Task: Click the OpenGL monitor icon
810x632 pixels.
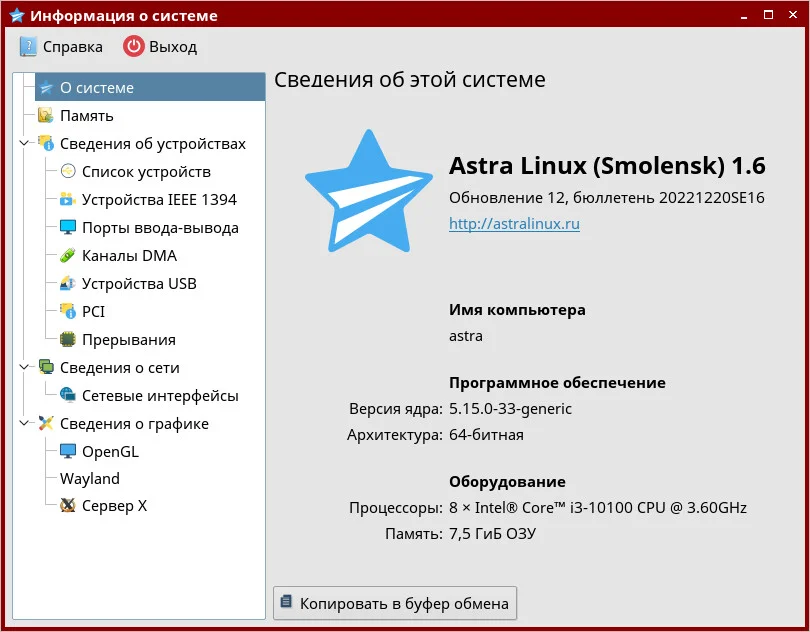Action: pyautogui.click(x=68, y=451)
